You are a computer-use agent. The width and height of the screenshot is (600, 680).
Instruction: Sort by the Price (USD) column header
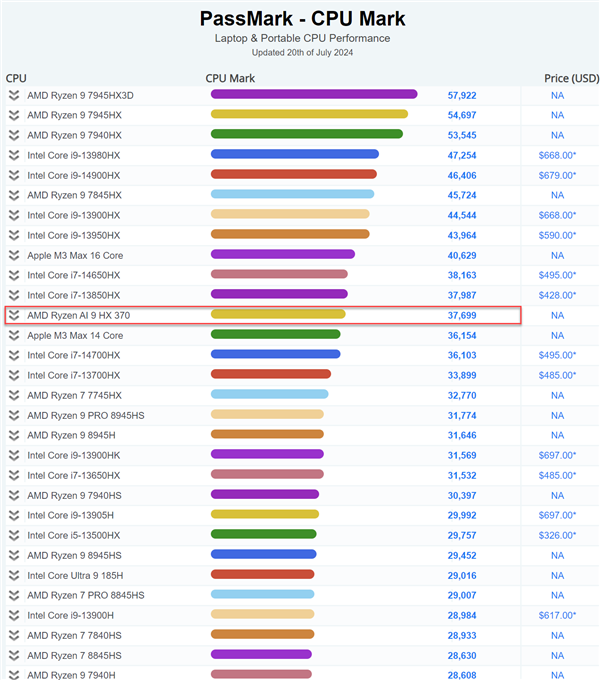coord(571,78)
